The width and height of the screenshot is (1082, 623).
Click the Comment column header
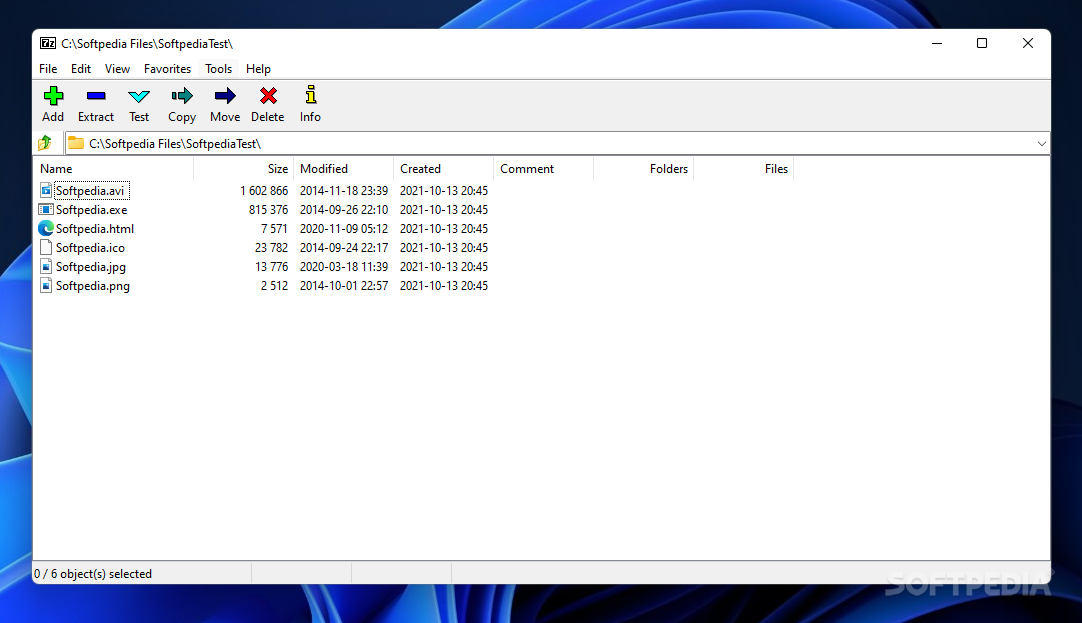coord(544,169)
